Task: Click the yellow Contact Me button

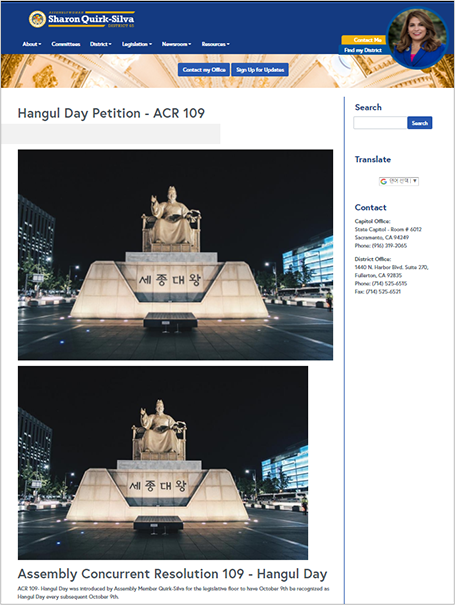Action: (363, 40)
